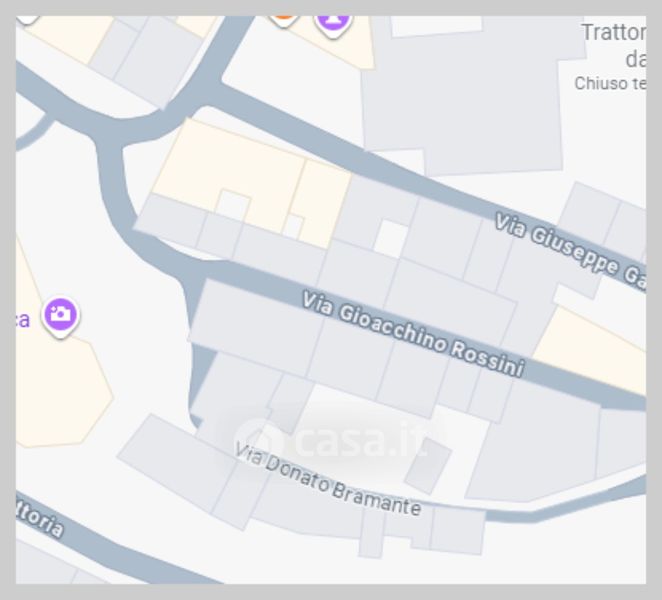Click the purple camera map pin
The width and height of the screenshot is (662, 600).
pos(60,317)
